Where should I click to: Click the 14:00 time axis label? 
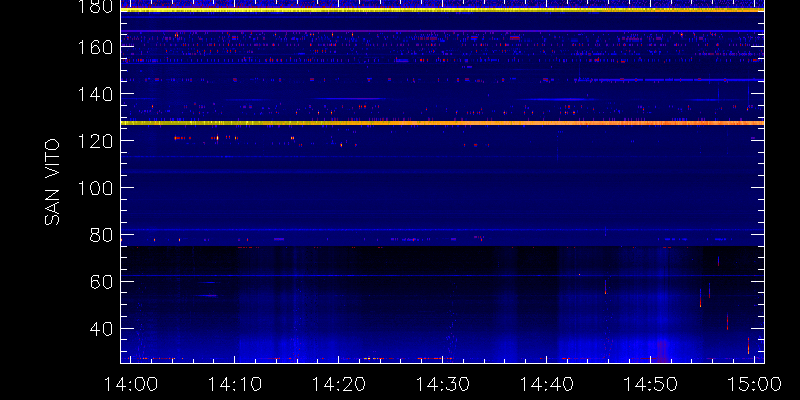[130, 384]
